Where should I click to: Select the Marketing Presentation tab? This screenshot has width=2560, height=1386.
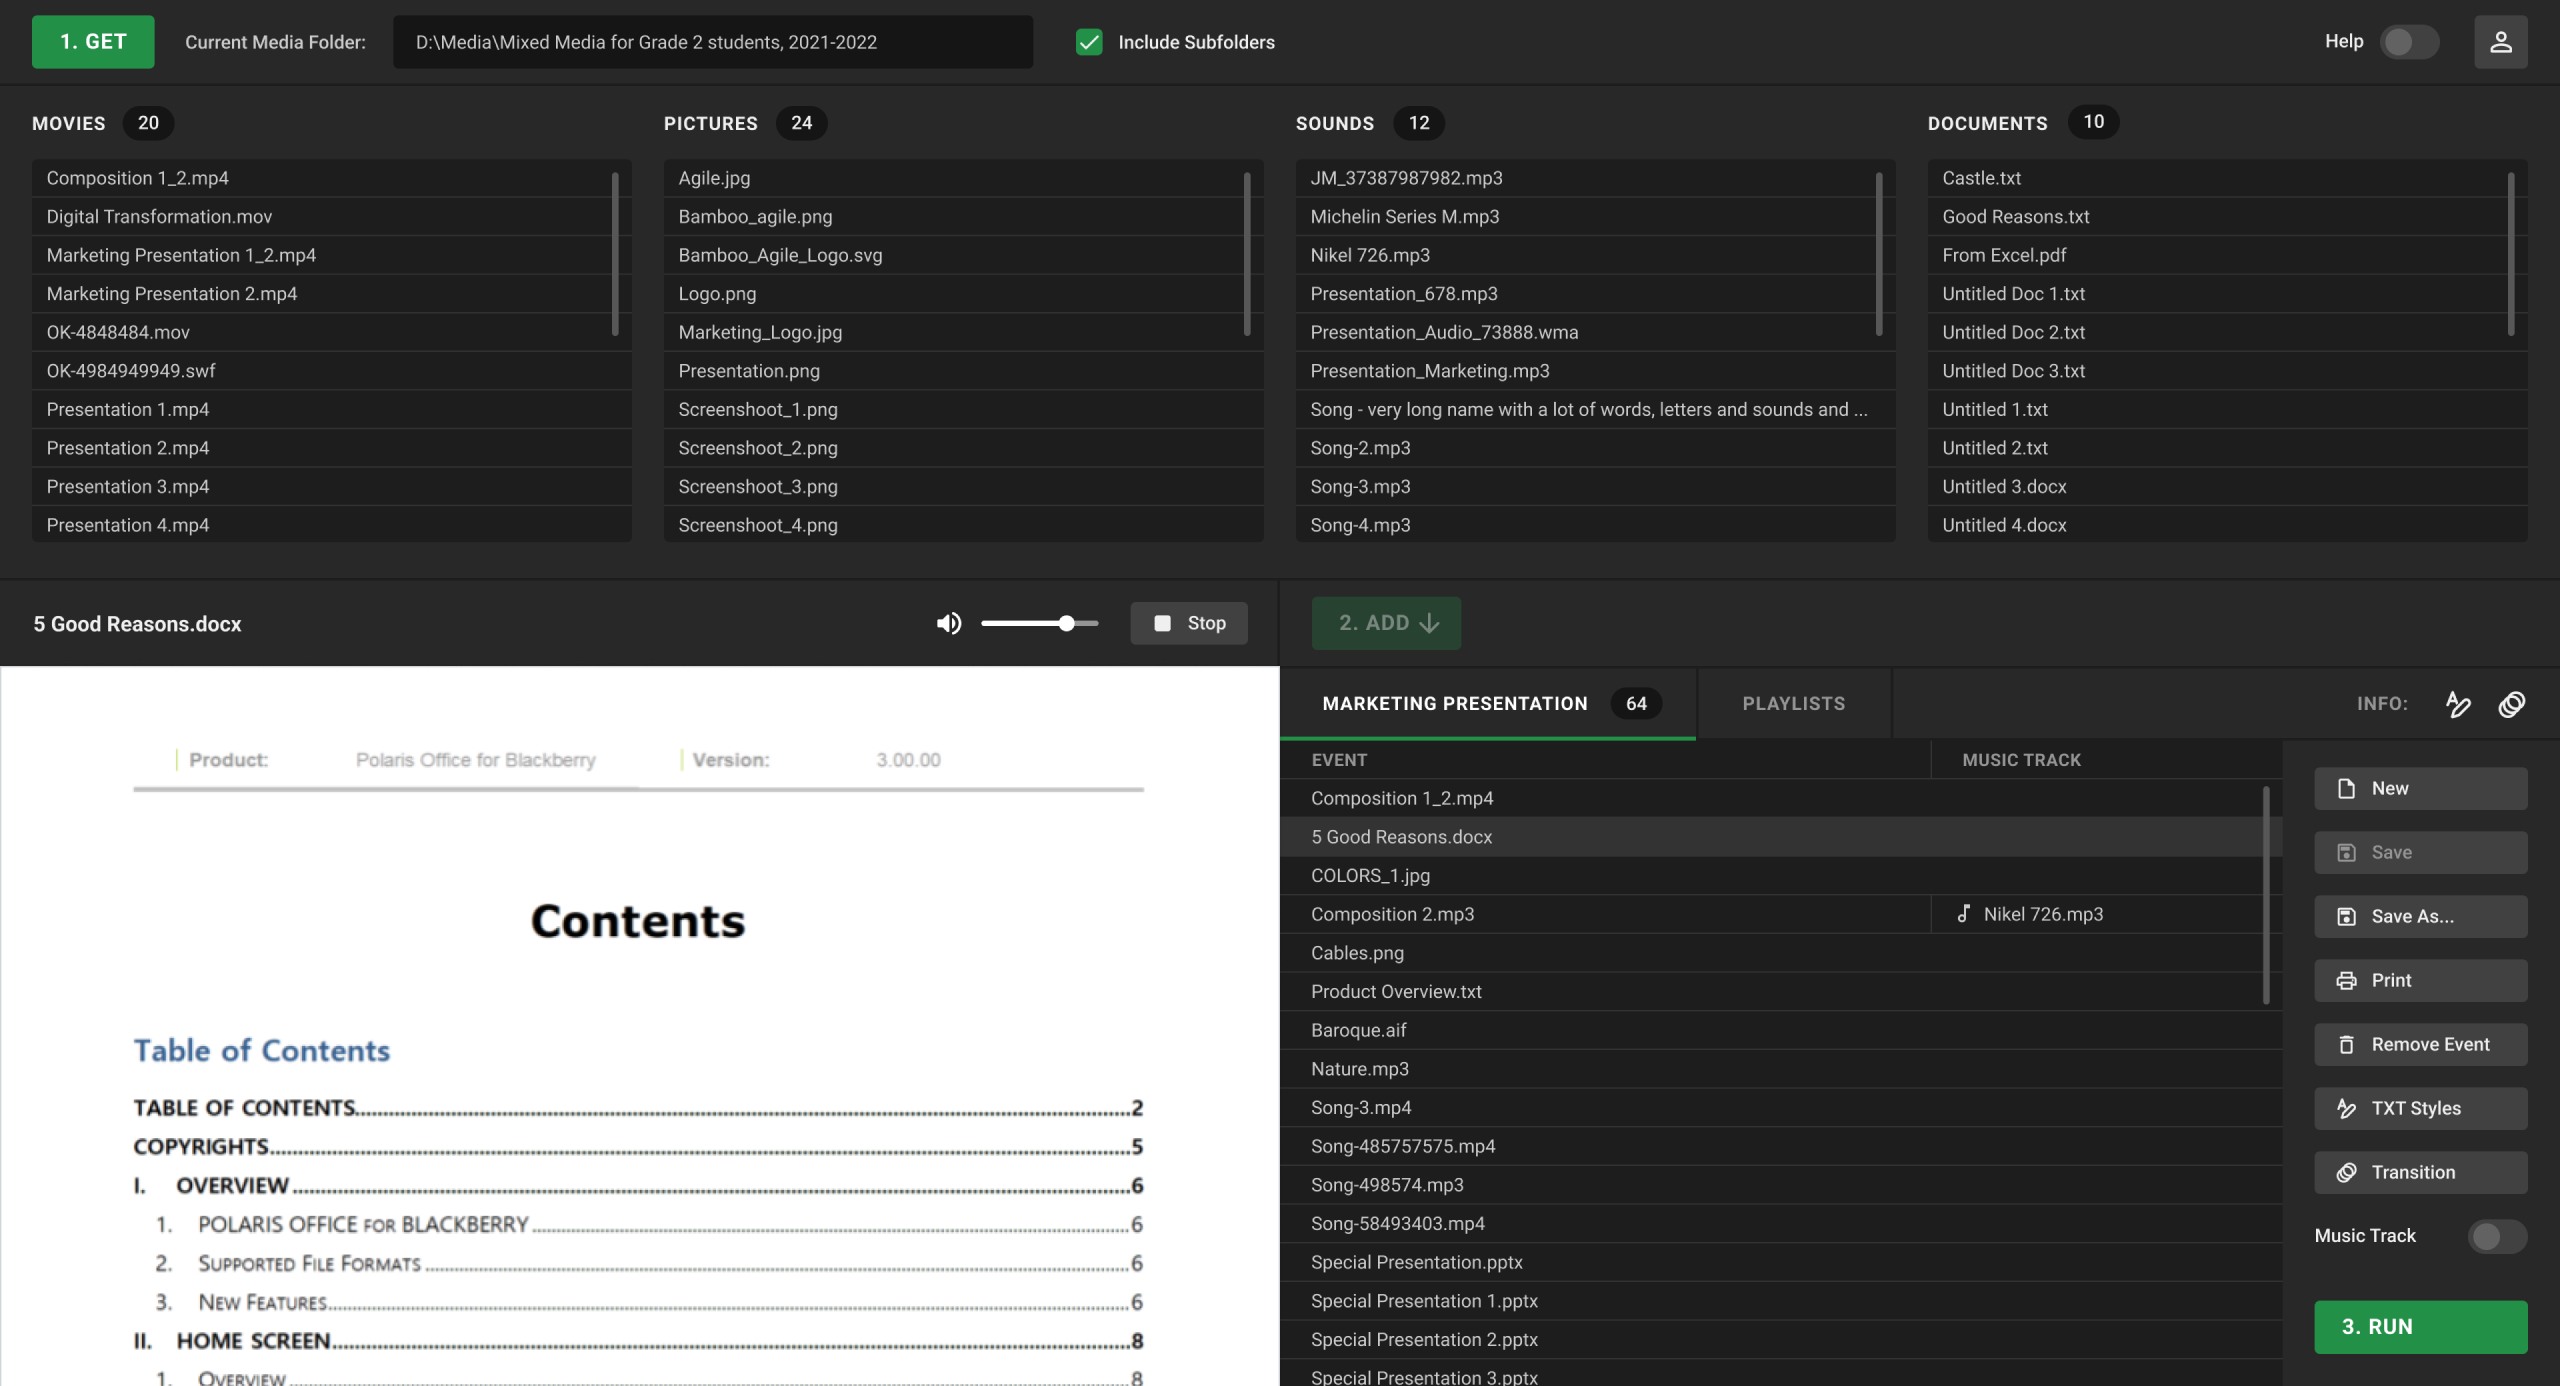click(1454, 703)
